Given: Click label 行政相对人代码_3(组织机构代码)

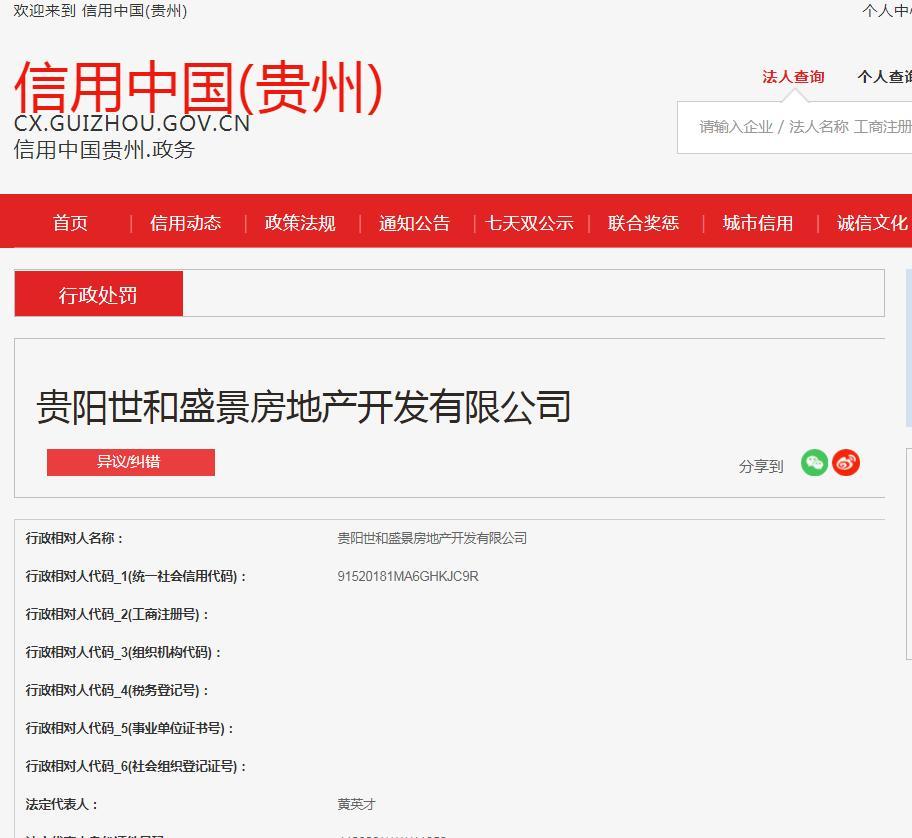Looking at the screenshot, I should pyautogui.click(x=123, y=652).
